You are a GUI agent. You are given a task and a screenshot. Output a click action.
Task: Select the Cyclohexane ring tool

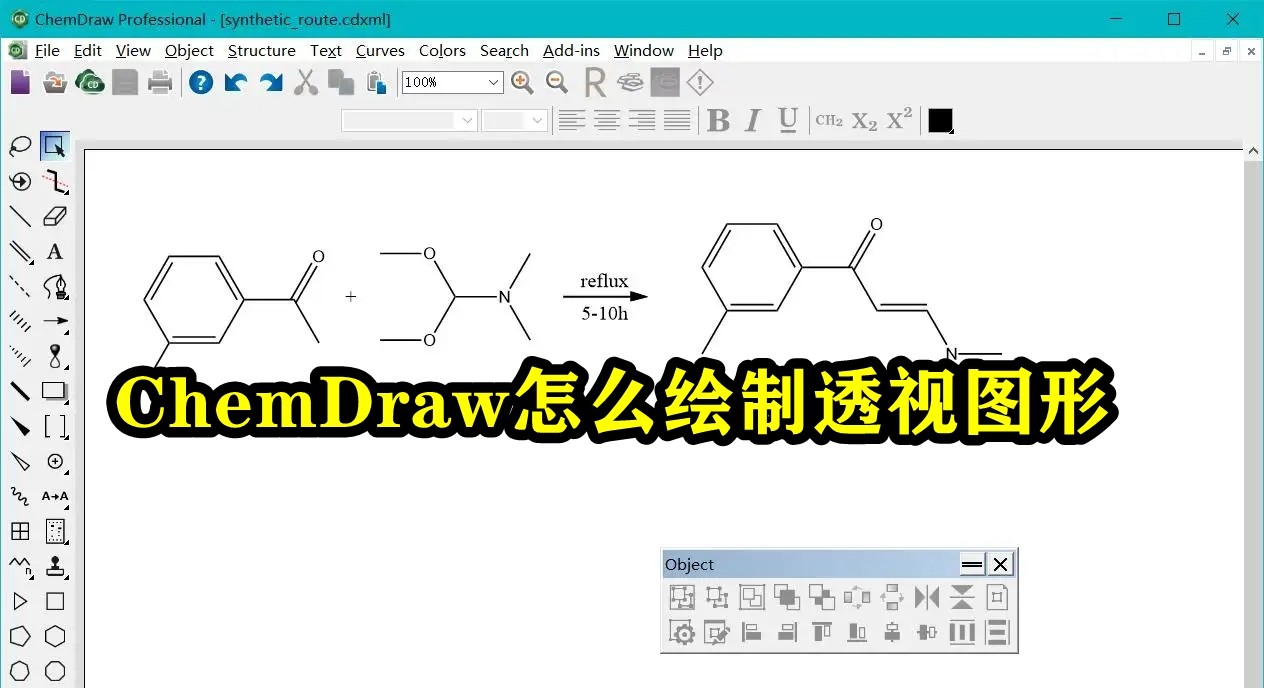click(55, 636)
